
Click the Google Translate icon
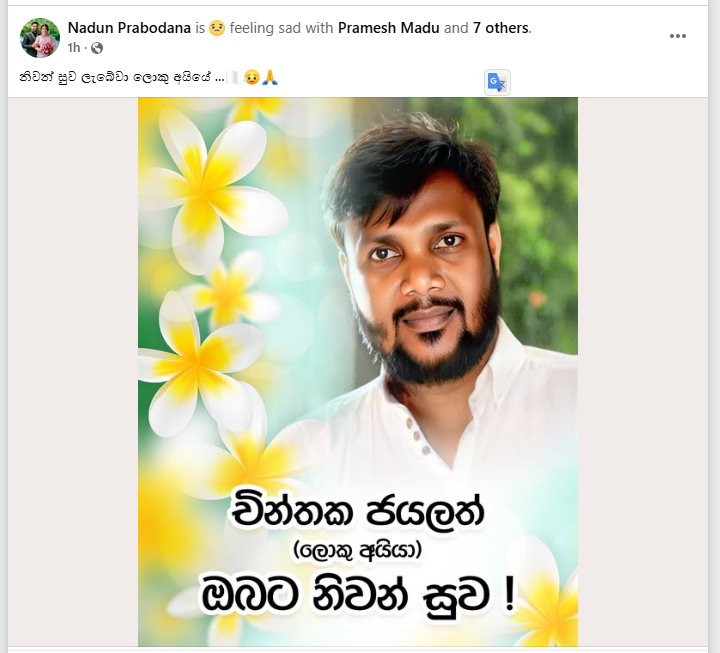[497, 83]
